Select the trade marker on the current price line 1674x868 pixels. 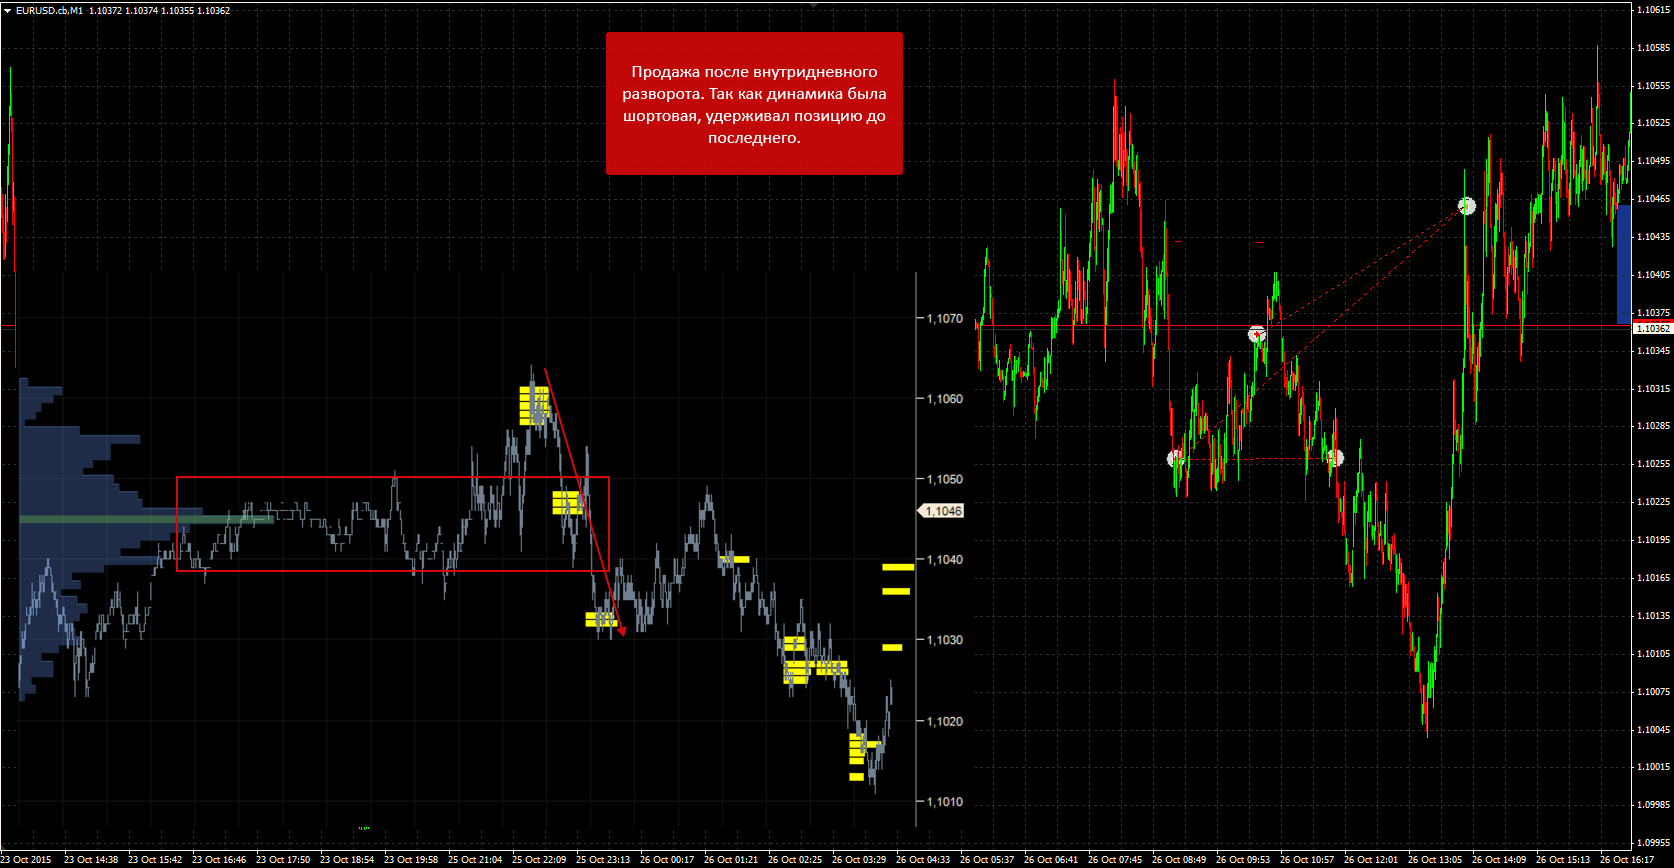[1257, 334]
